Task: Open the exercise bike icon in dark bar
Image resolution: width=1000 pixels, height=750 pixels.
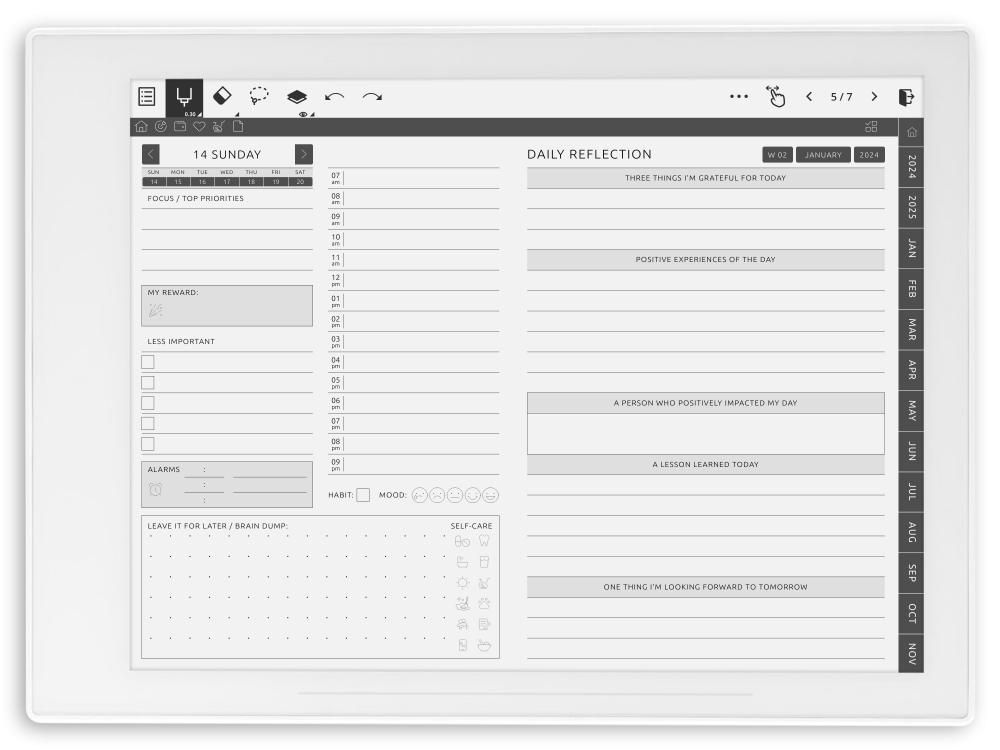Action: click(x=219, y=126)
